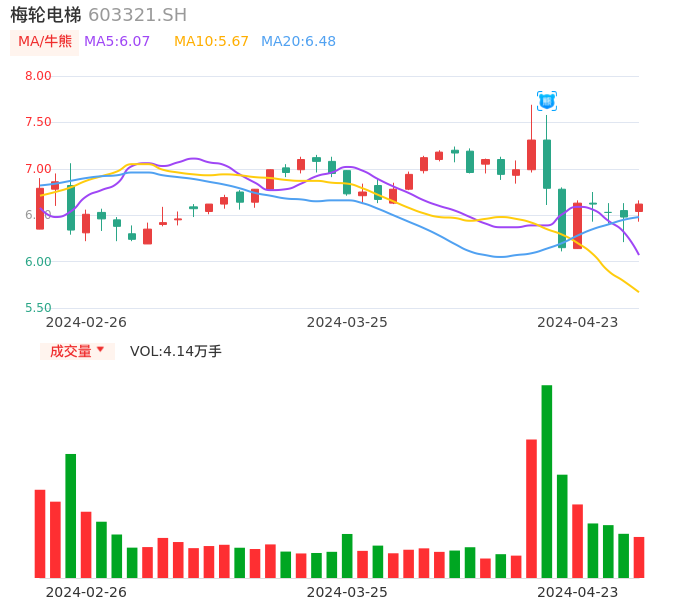Click the last red volume bar at the chart's right edge

(639, 557)
